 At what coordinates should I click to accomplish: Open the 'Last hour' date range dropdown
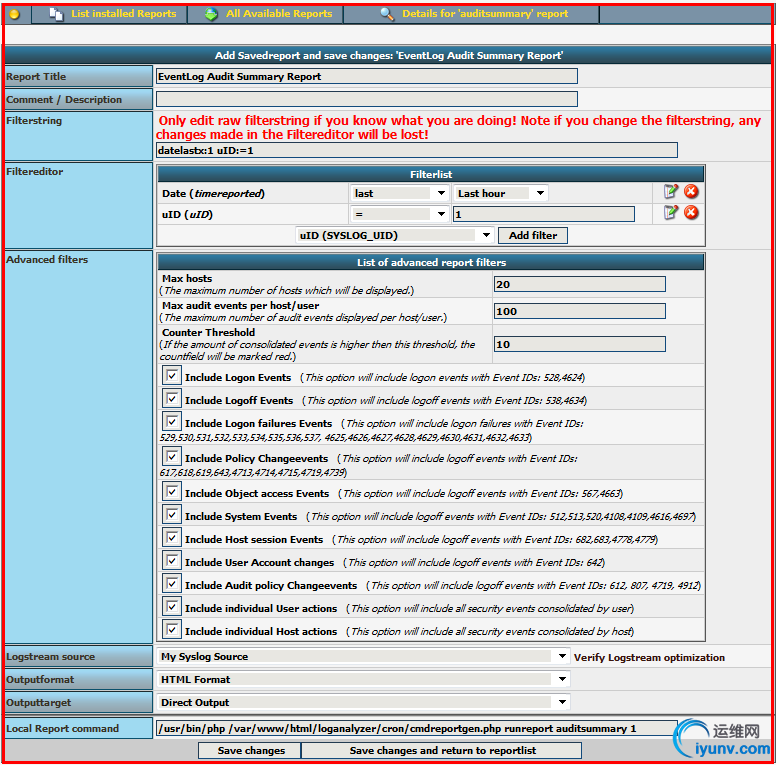501,193
